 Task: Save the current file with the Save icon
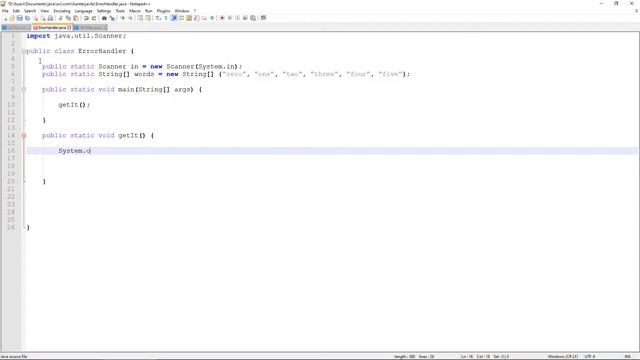20,18
